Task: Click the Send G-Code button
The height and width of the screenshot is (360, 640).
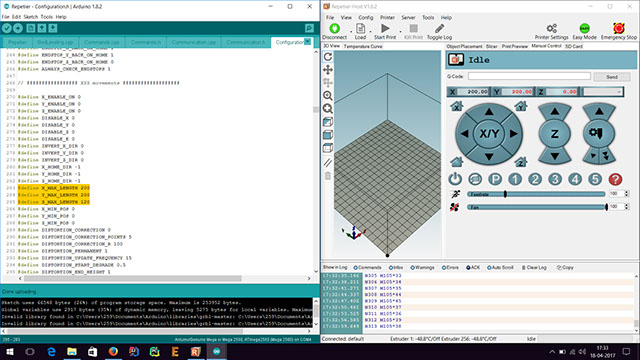Action: pyautogui.click(x=612, y=77)
